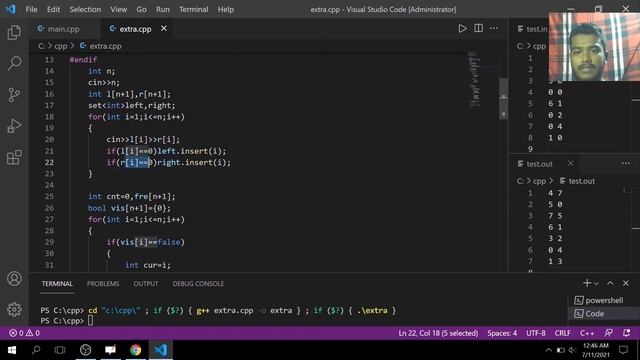Image resolution: width=640 pixels, height=360 pixels.
Task: Open the Run menu
Action: tap(162, 9)
